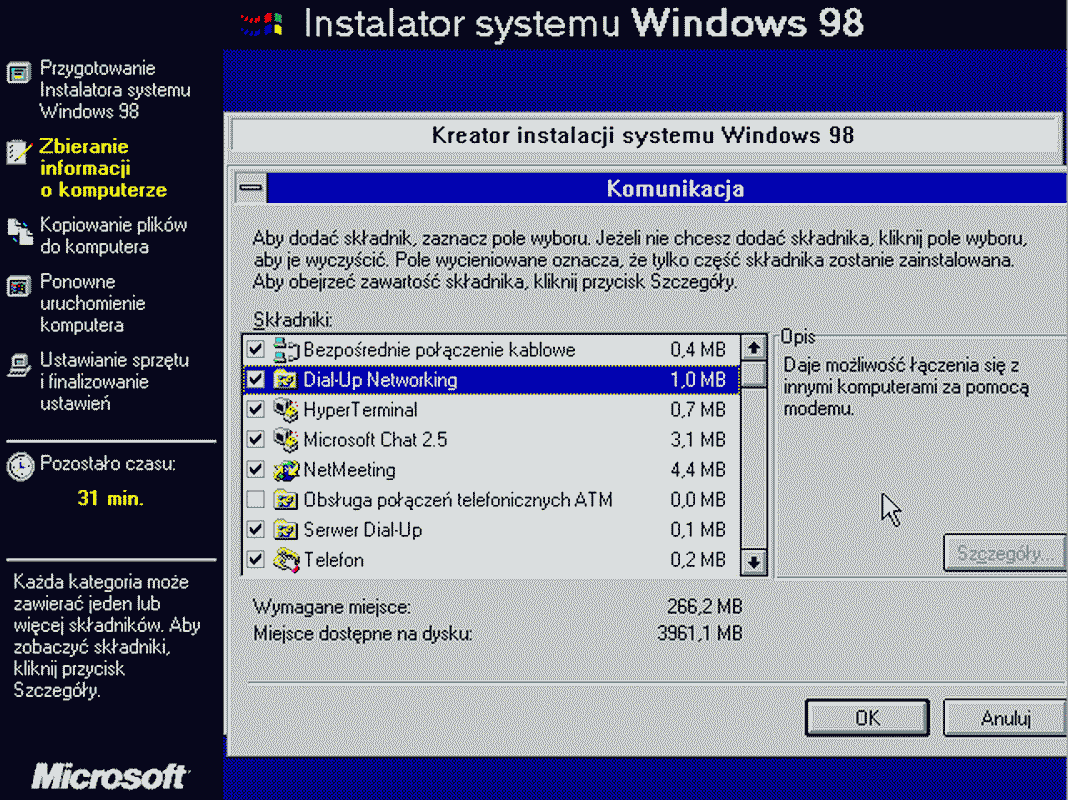
Task: Click the Ponowne uruchomienie komputera step icon
Action: (19, 286)
